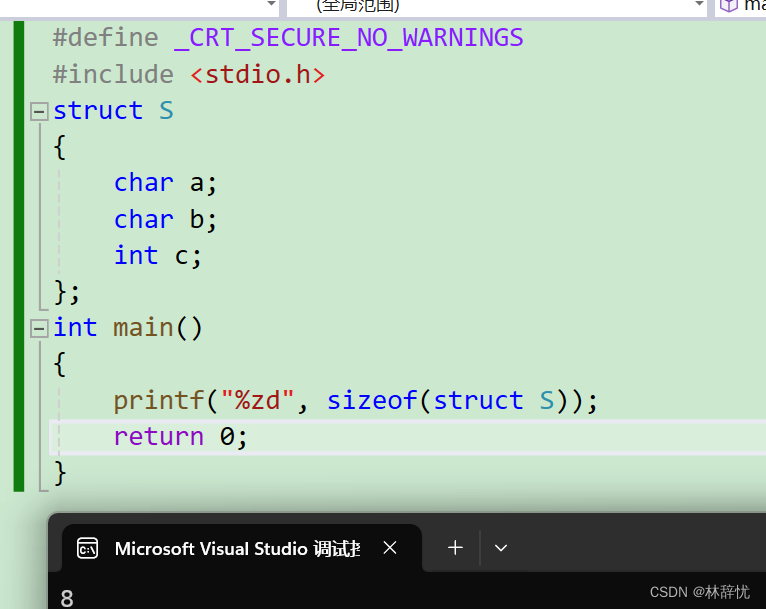Select the Microsoft Visual Studio debug console tab
766x609 pixels.
[x=242, y=548]
